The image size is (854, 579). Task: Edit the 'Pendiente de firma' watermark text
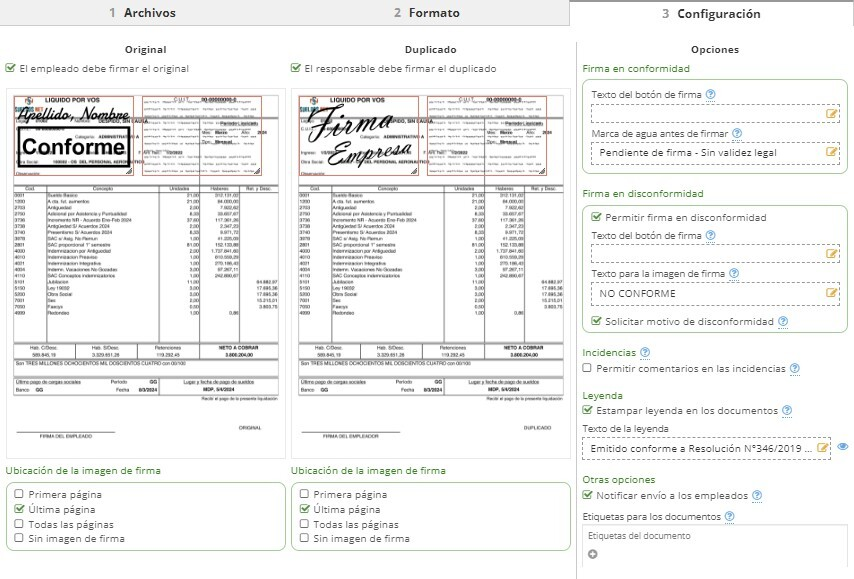tap(831, 152)
